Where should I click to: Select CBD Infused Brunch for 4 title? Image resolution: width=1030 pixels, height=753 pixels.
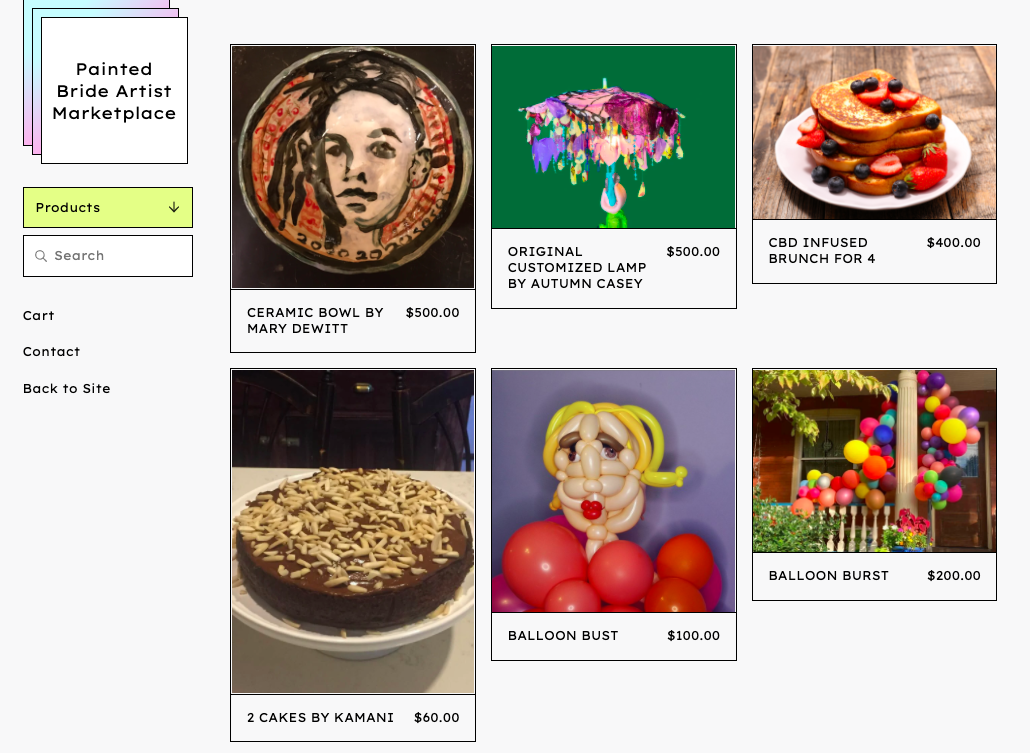coord(822,250)
